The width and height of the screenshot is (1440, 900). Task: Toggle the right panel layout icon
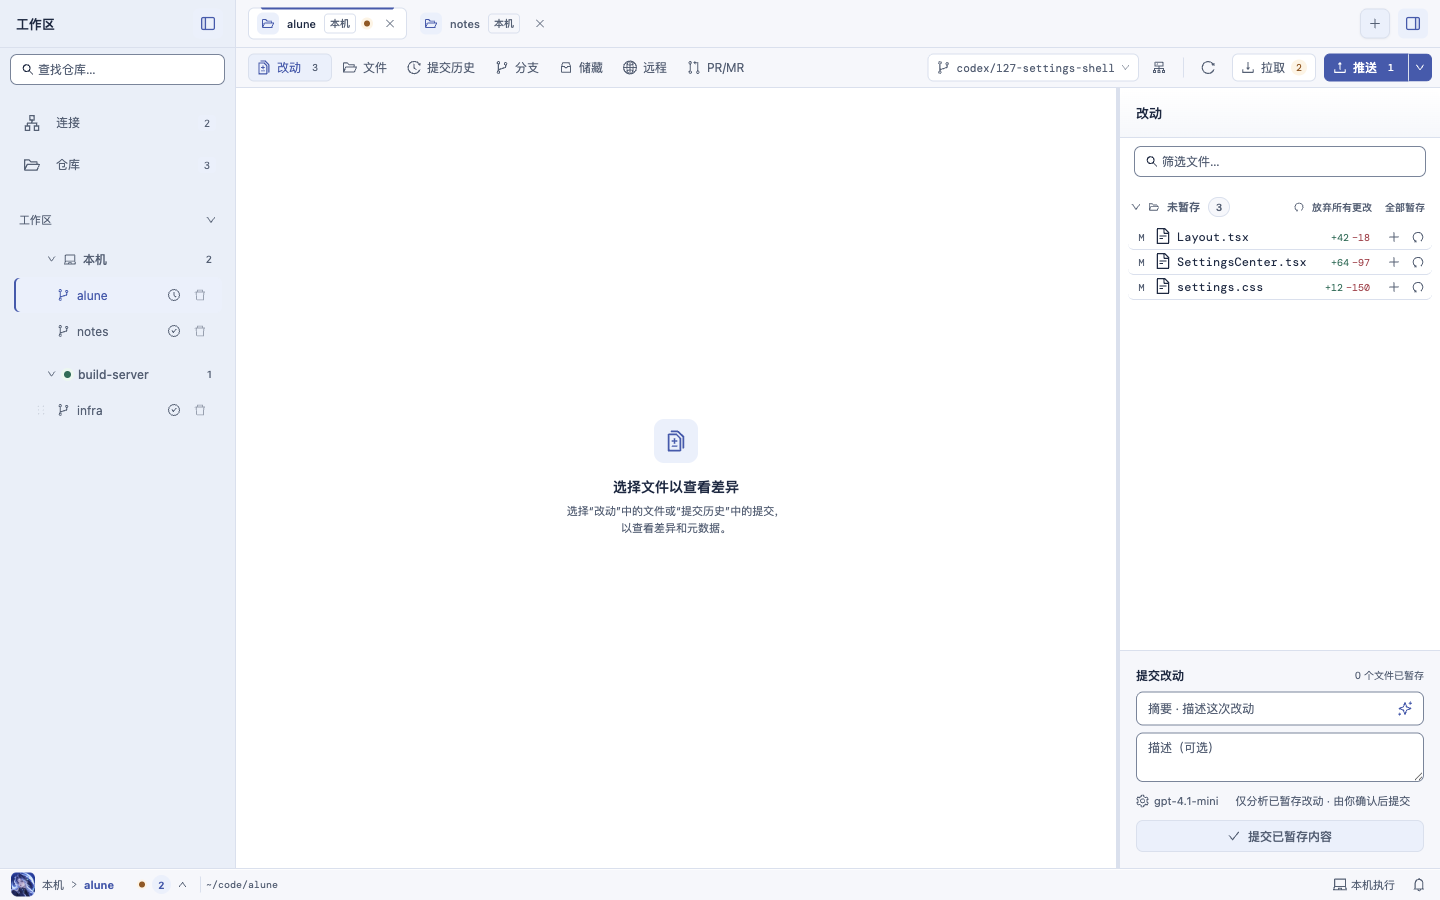[1413, 24]
